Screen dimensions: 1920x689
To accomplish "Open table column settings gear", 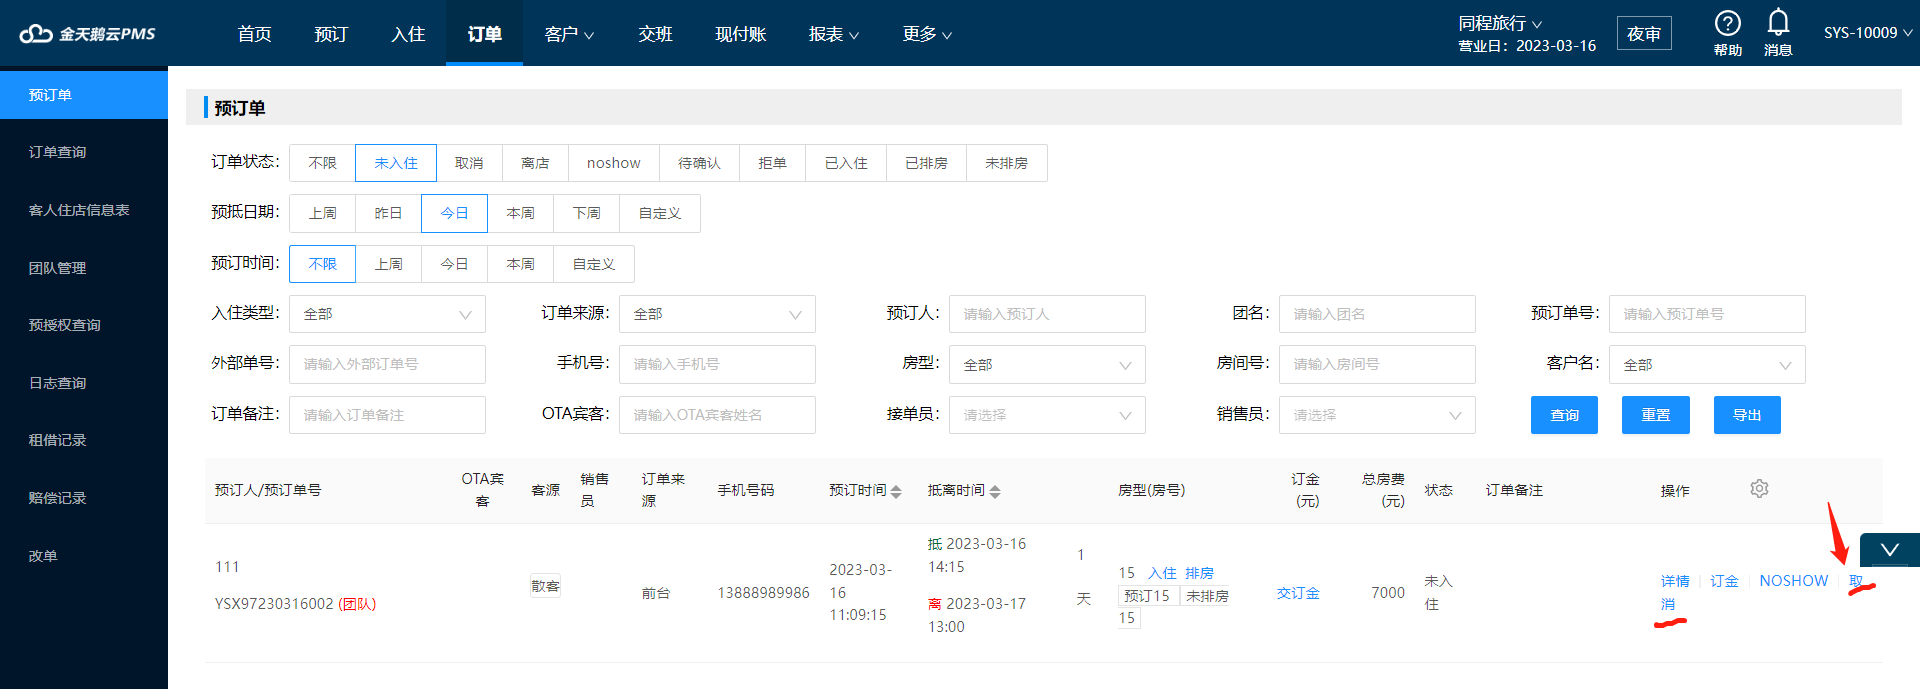I will coord(1759,489).
